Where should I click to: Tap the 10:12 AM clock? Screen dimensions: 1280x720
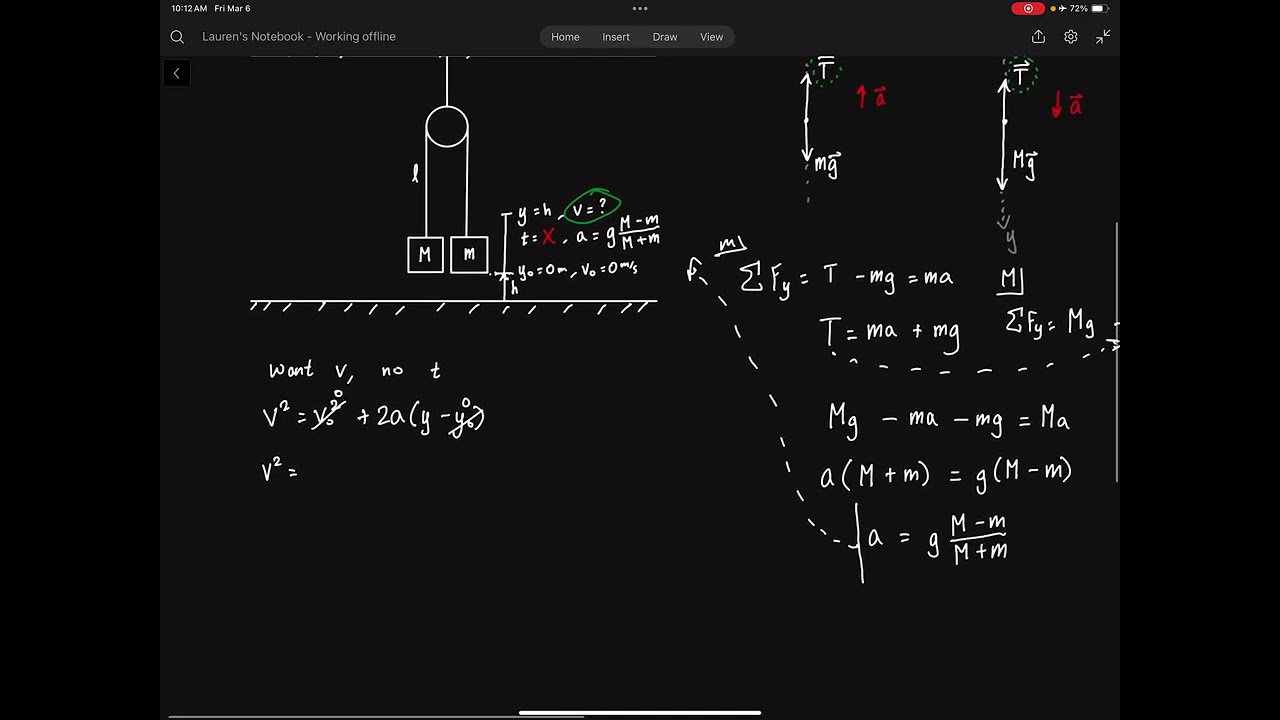coord(189,8)
